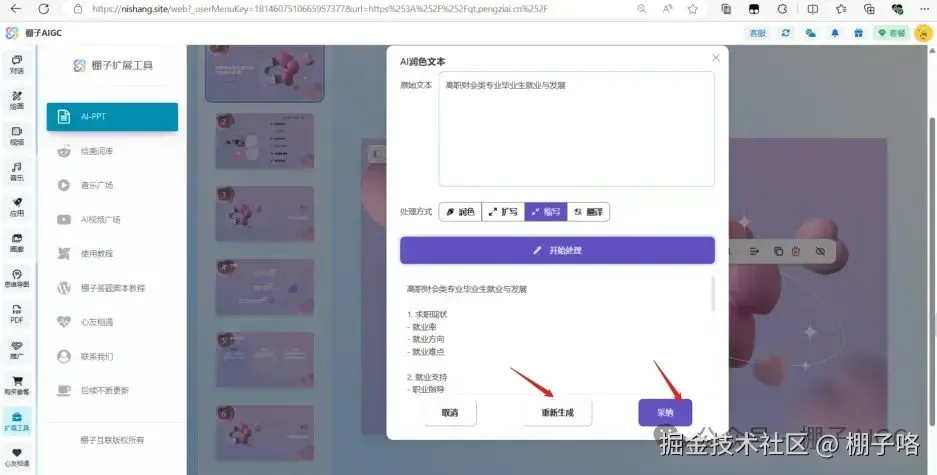Select slide thumbnail 5

tap(265, 360)
